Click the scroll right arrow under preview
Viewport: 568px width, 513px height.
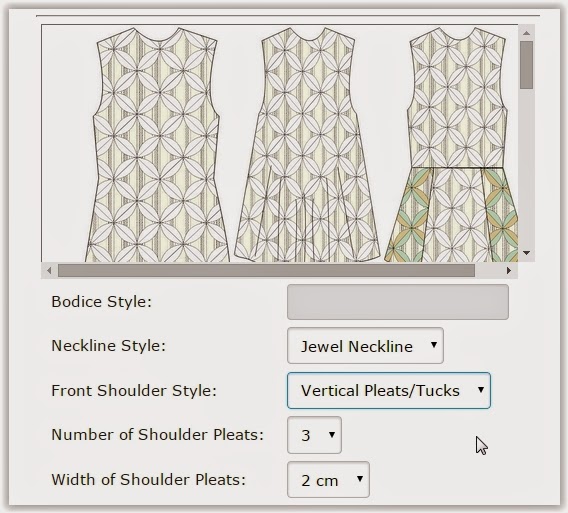[509, 270]
